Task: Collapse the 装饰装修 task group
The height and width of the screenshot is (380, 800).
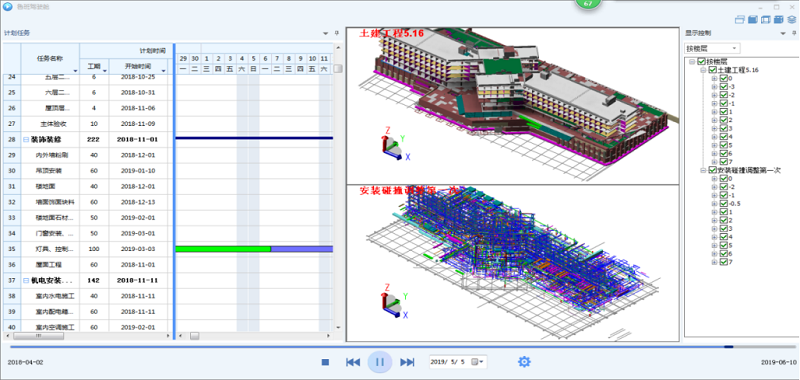Action: click(x=26, y=139)
